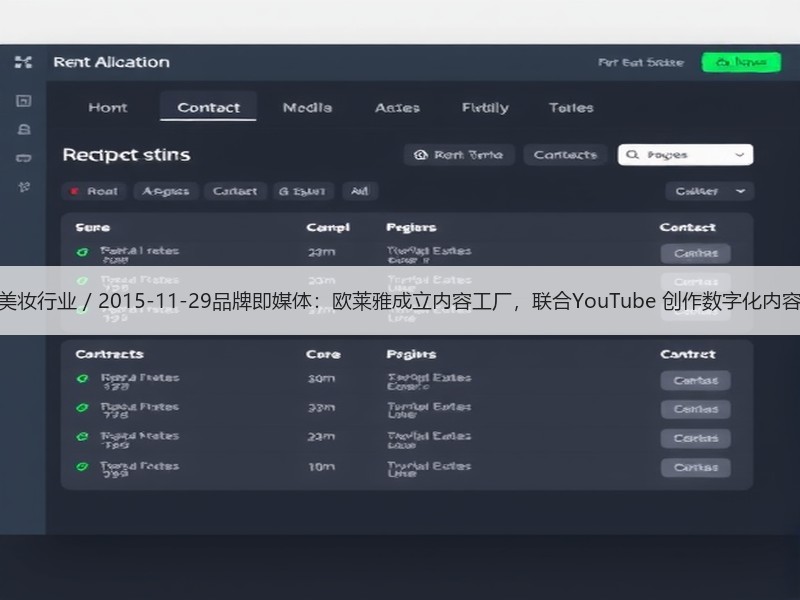
Task: Toggle the G Eguat filter chip
Action: (x=303, y=191)
